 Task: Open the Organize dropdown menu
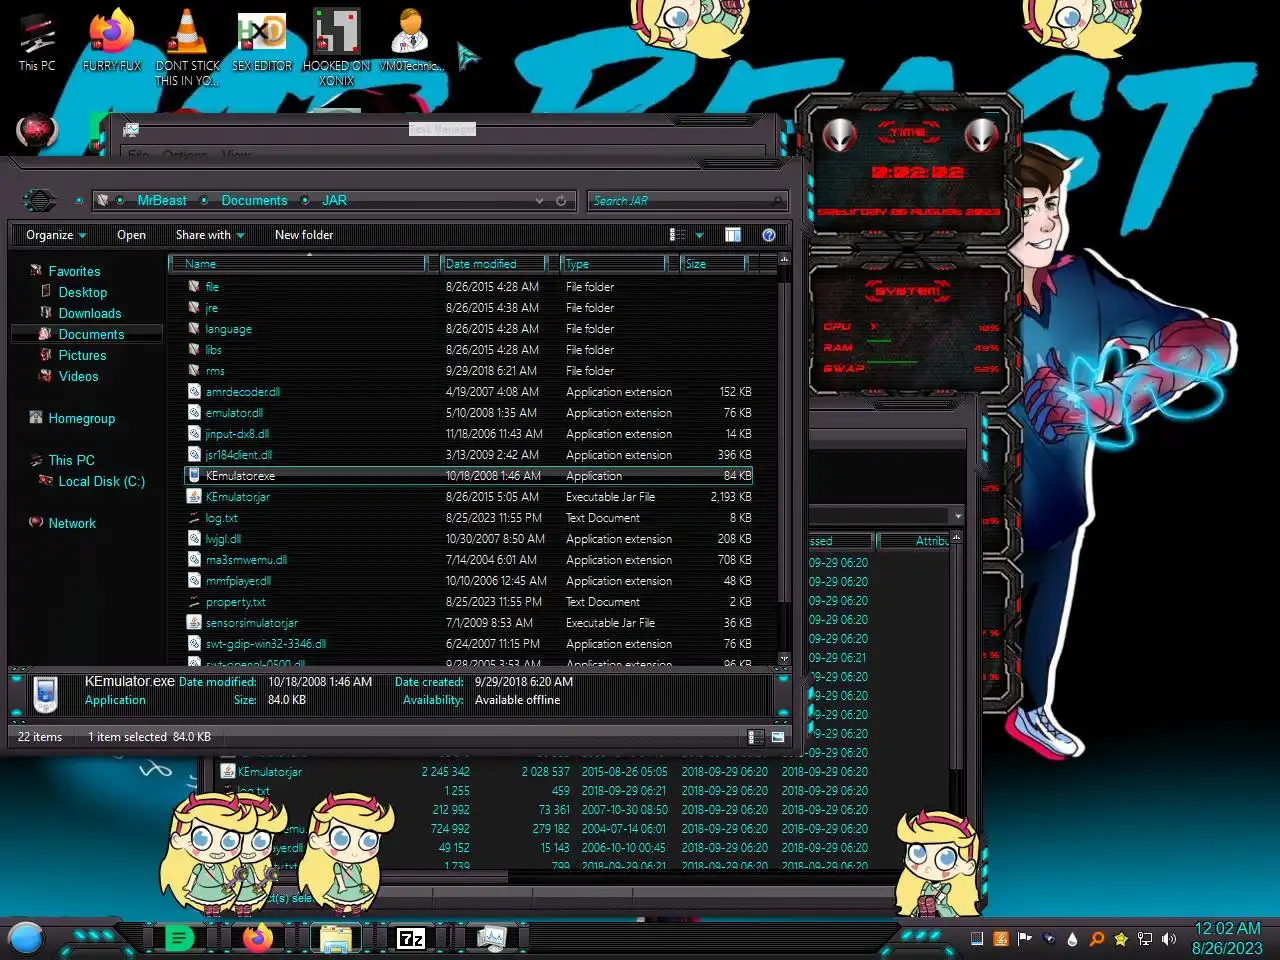(56, 235)
